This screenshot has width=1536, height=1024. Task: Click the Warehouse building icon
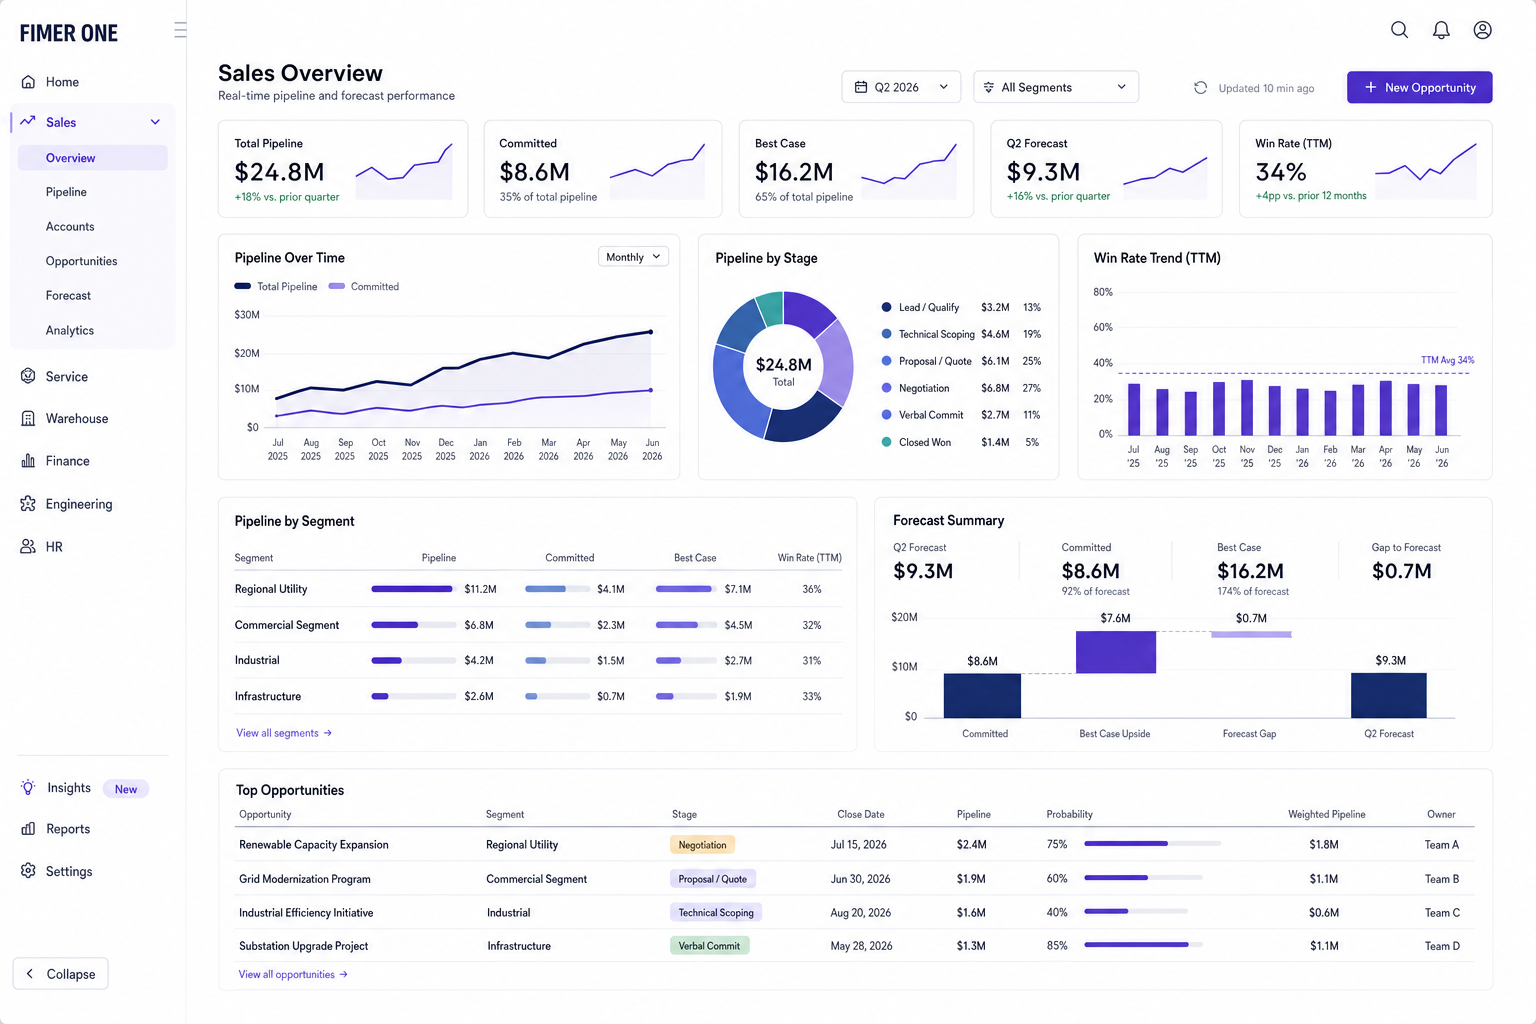tap(28, 418)
